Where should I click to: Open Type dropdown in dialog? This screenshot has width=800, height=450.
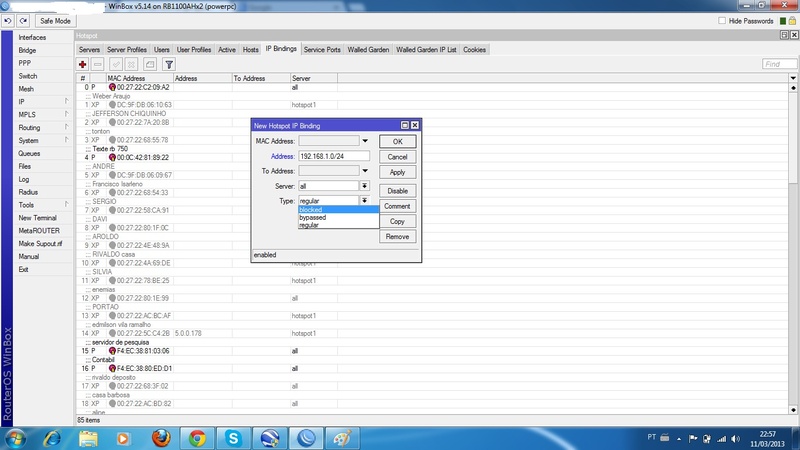(364, 201)
